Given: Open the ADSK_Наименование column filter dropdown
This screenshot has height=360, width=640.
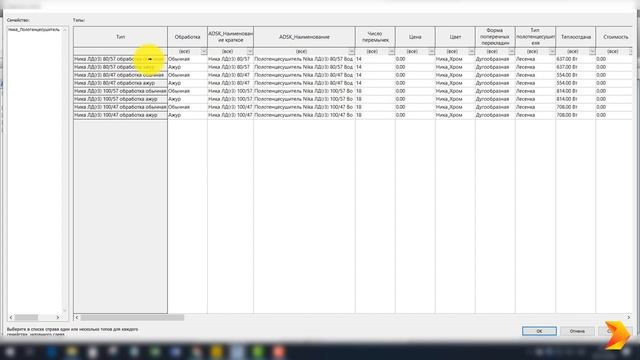Looking at the screenshot, I should (x=351, y=51).
